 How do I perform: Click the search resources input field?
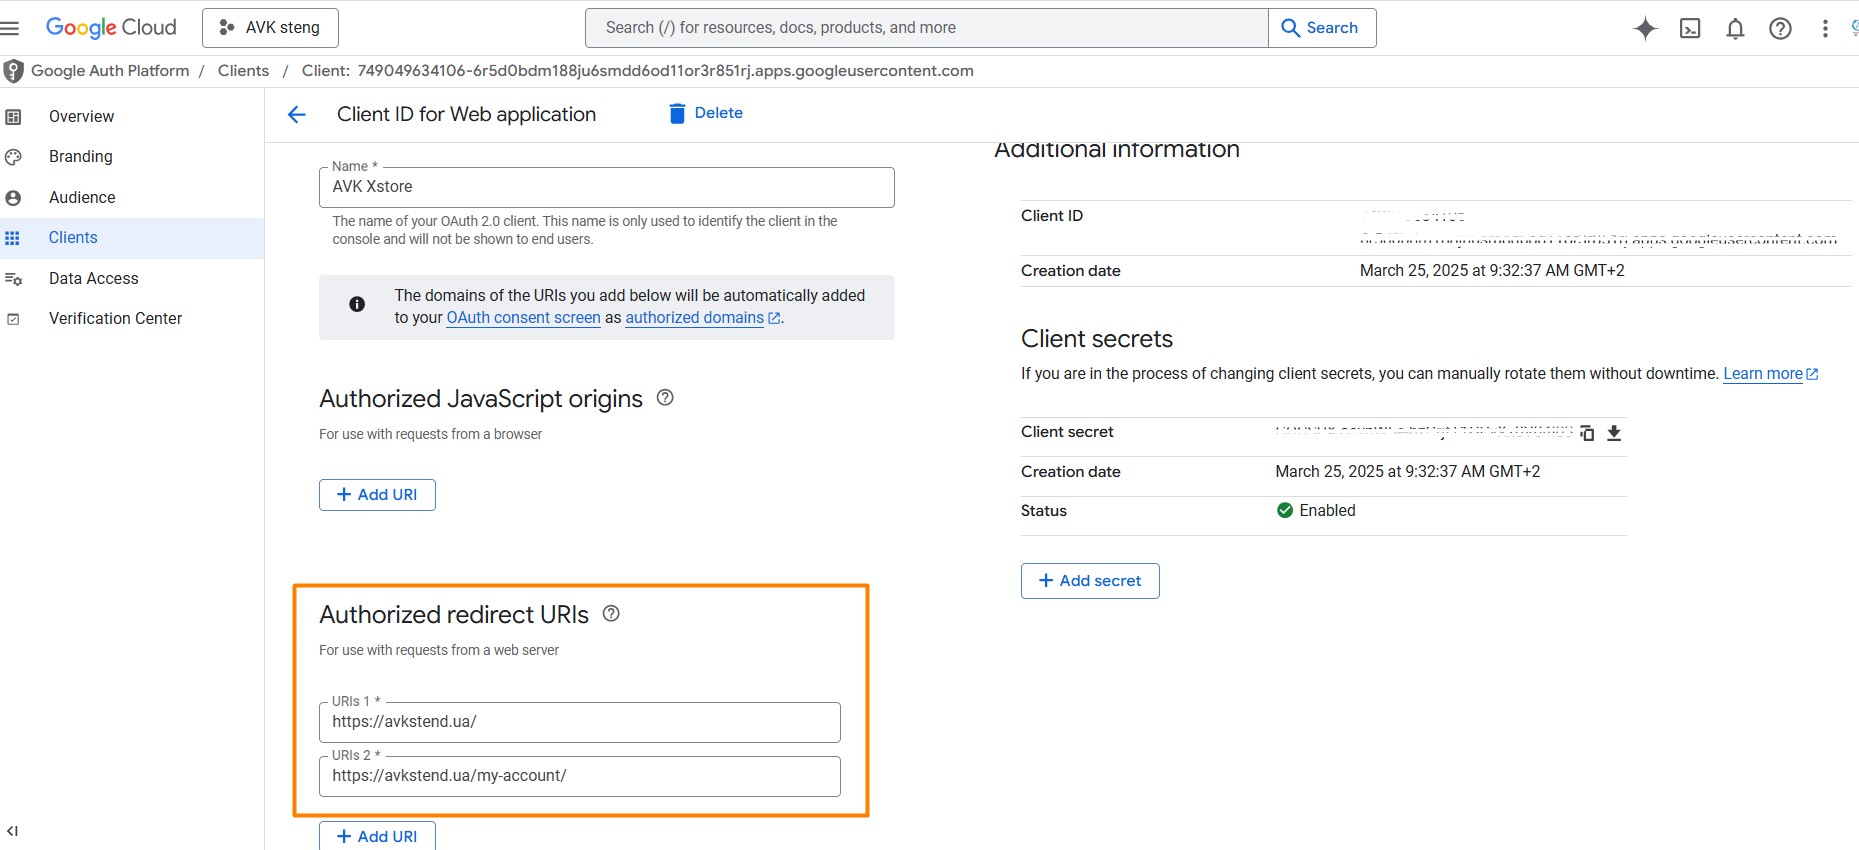pos(926,28)
